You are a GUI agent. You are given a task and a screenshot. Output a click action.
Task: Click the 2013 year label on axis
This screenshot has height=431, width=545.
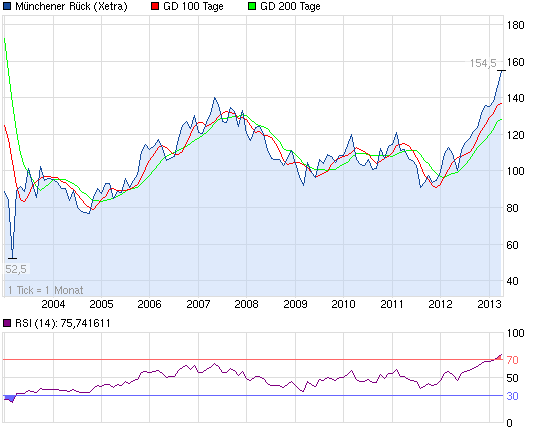click(x=489, y=304)
